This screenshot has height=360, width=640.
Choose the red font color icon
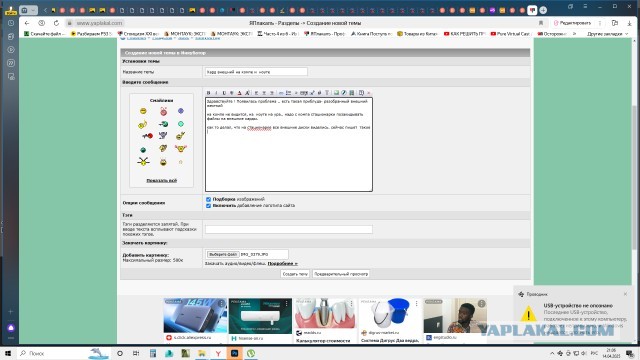[x=240, y=93]
